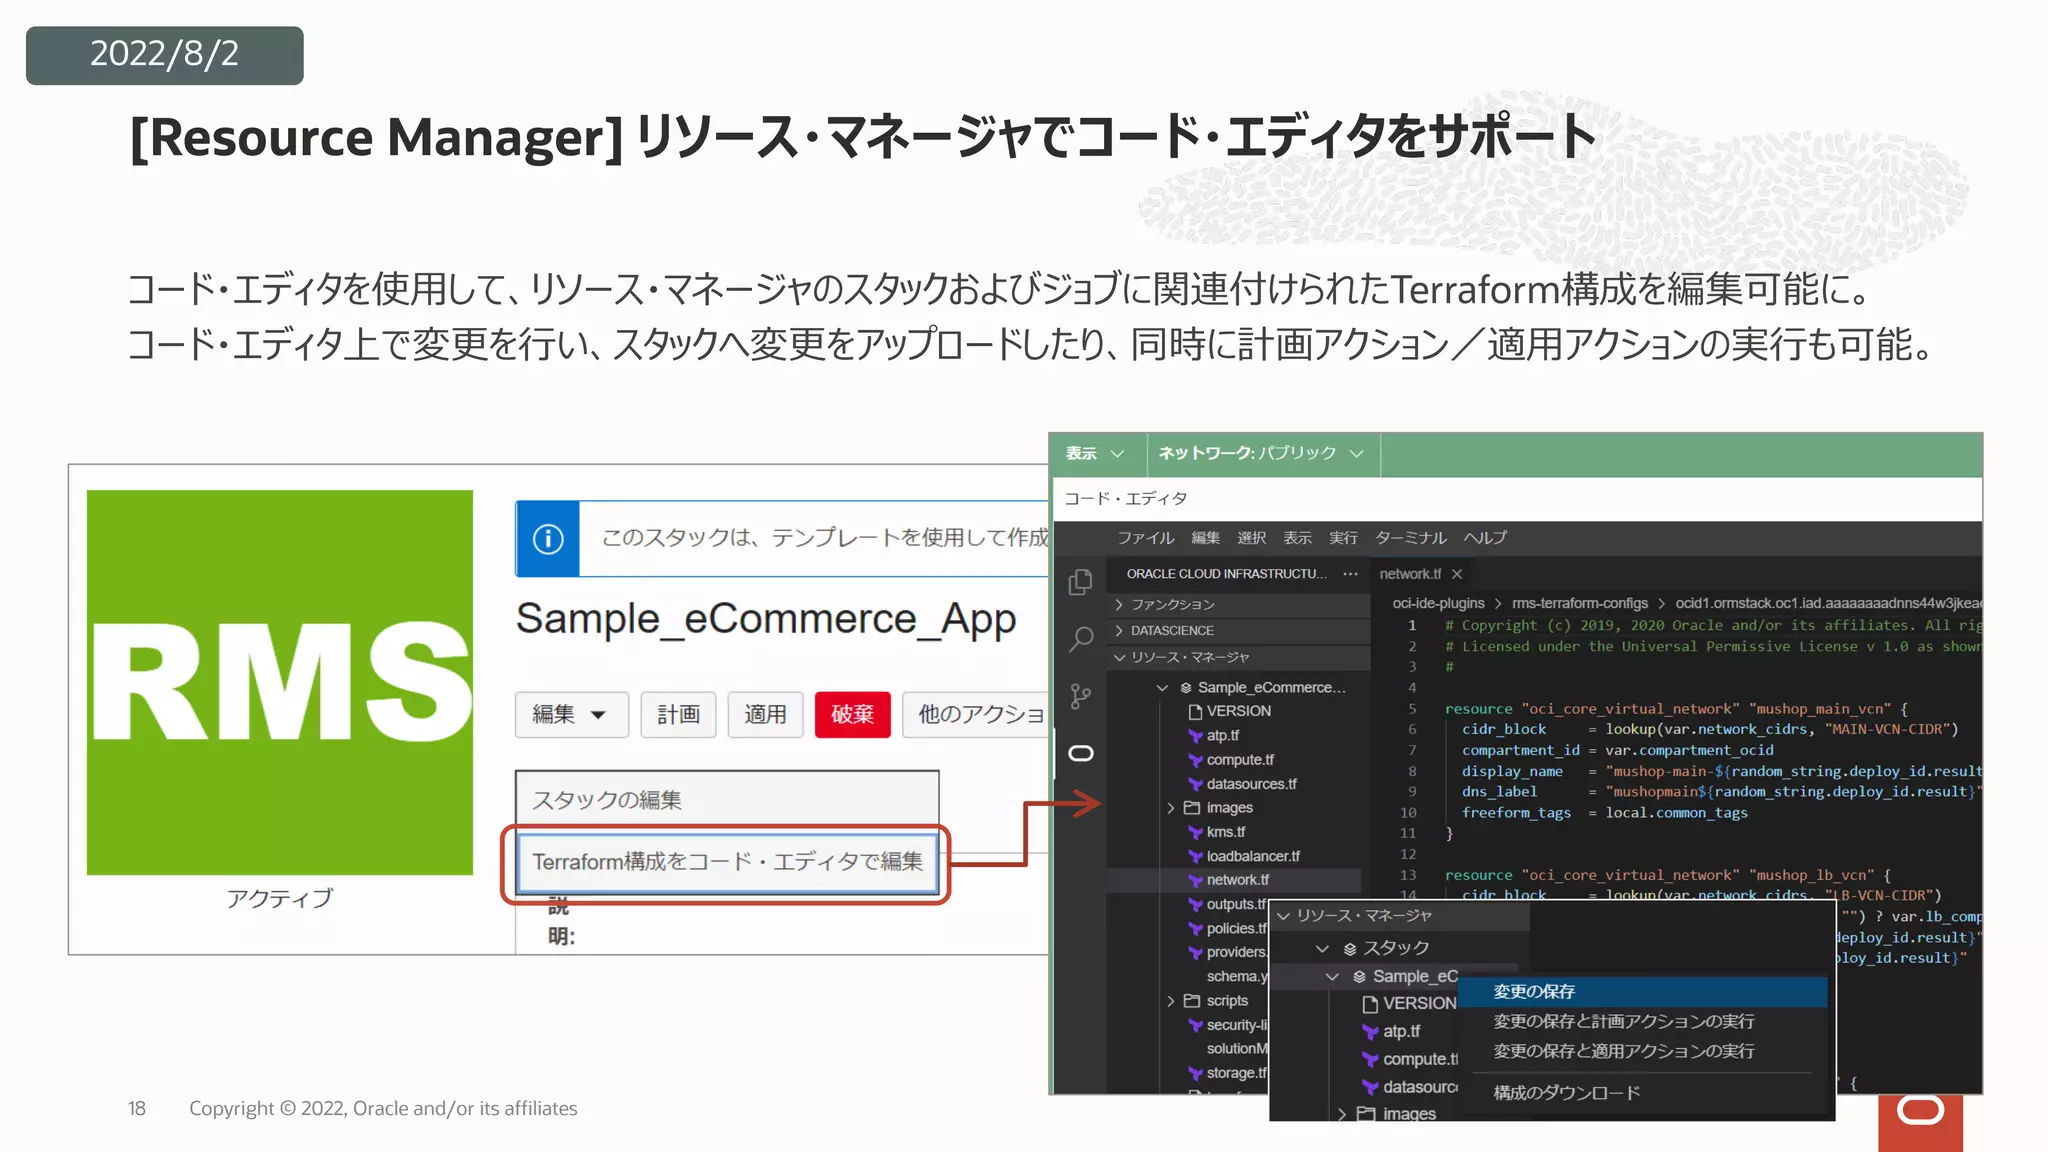Open the 編集 dropdown button on stack page
Screen dimensions: 2048x1152
point(571,714)
